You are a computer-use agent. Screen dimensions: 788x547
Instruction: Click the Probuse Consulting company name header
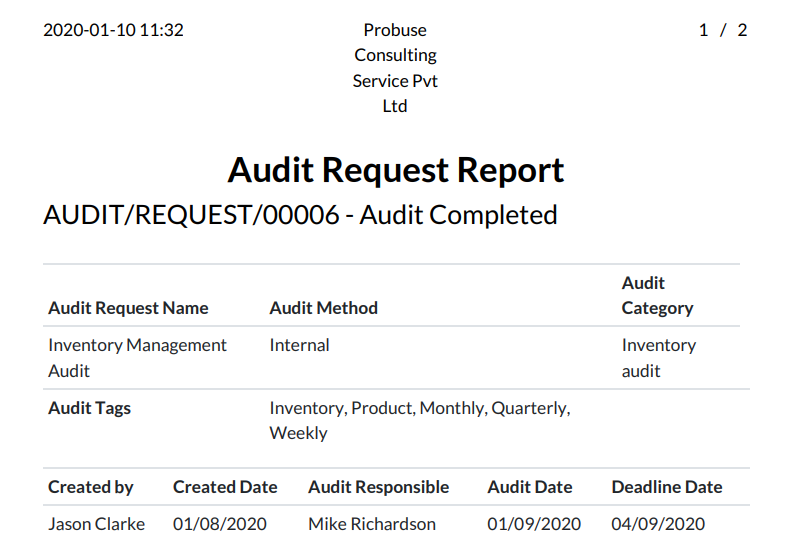point(395,68)
